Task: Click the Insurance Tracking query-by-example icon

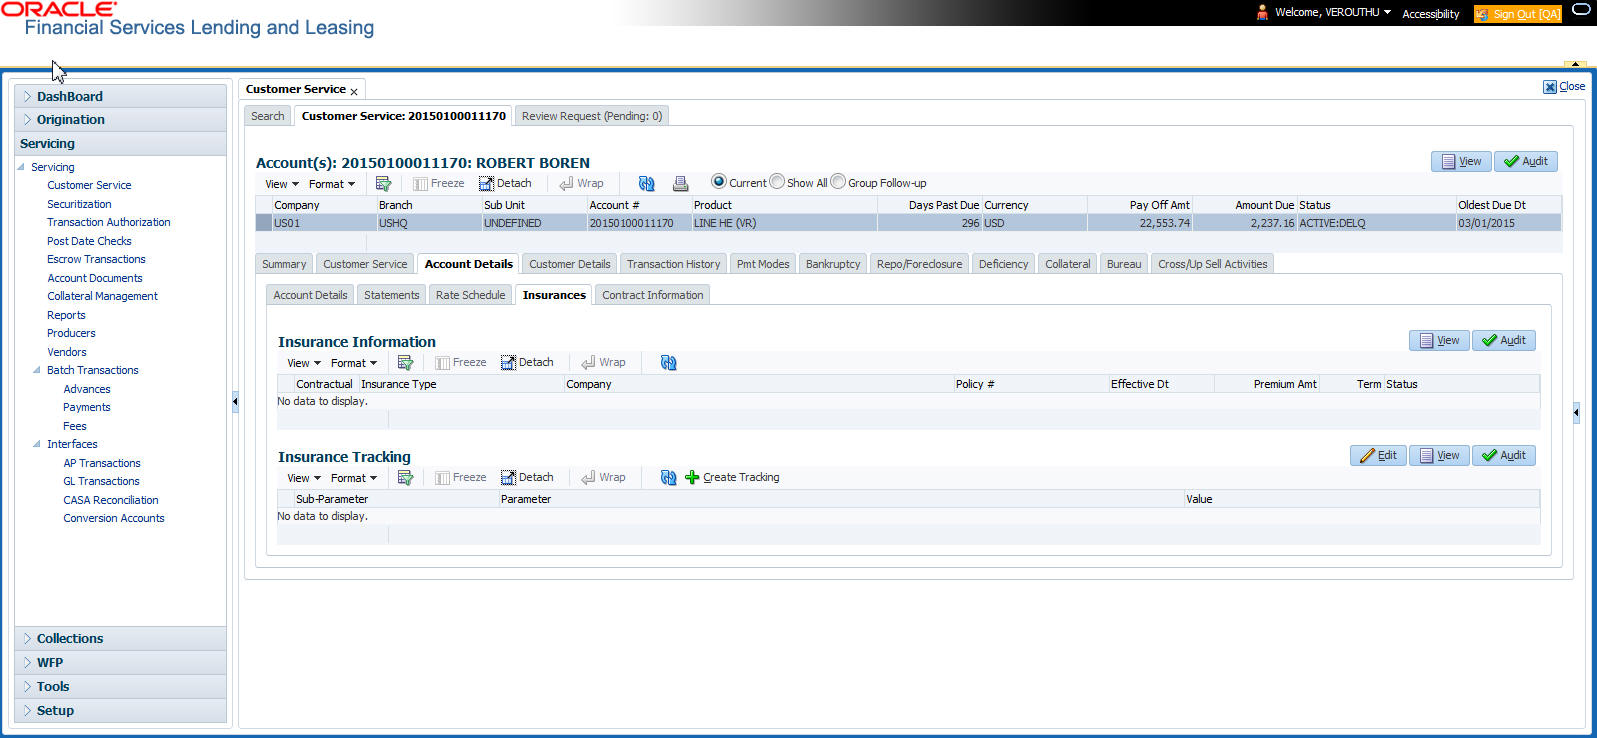Action: pos(405,478)
